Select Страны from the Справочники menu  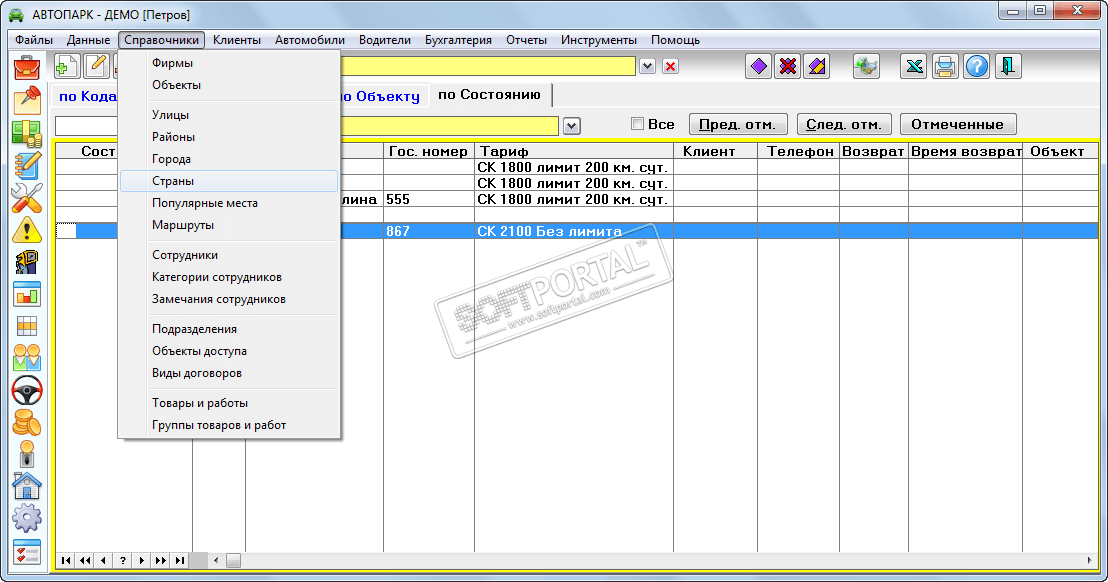tap(229, 181)
